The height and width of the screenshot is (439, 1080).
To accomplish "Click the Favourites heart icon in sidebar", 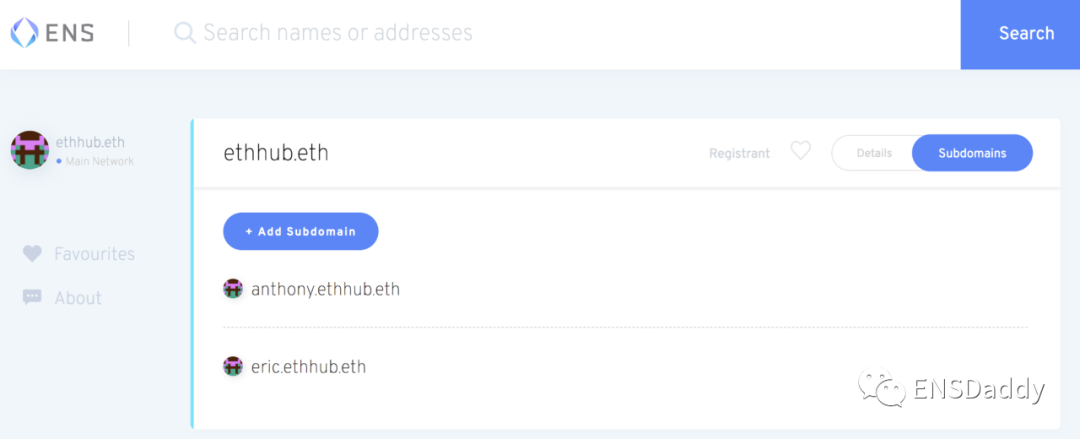I will [x=32, y=254].
